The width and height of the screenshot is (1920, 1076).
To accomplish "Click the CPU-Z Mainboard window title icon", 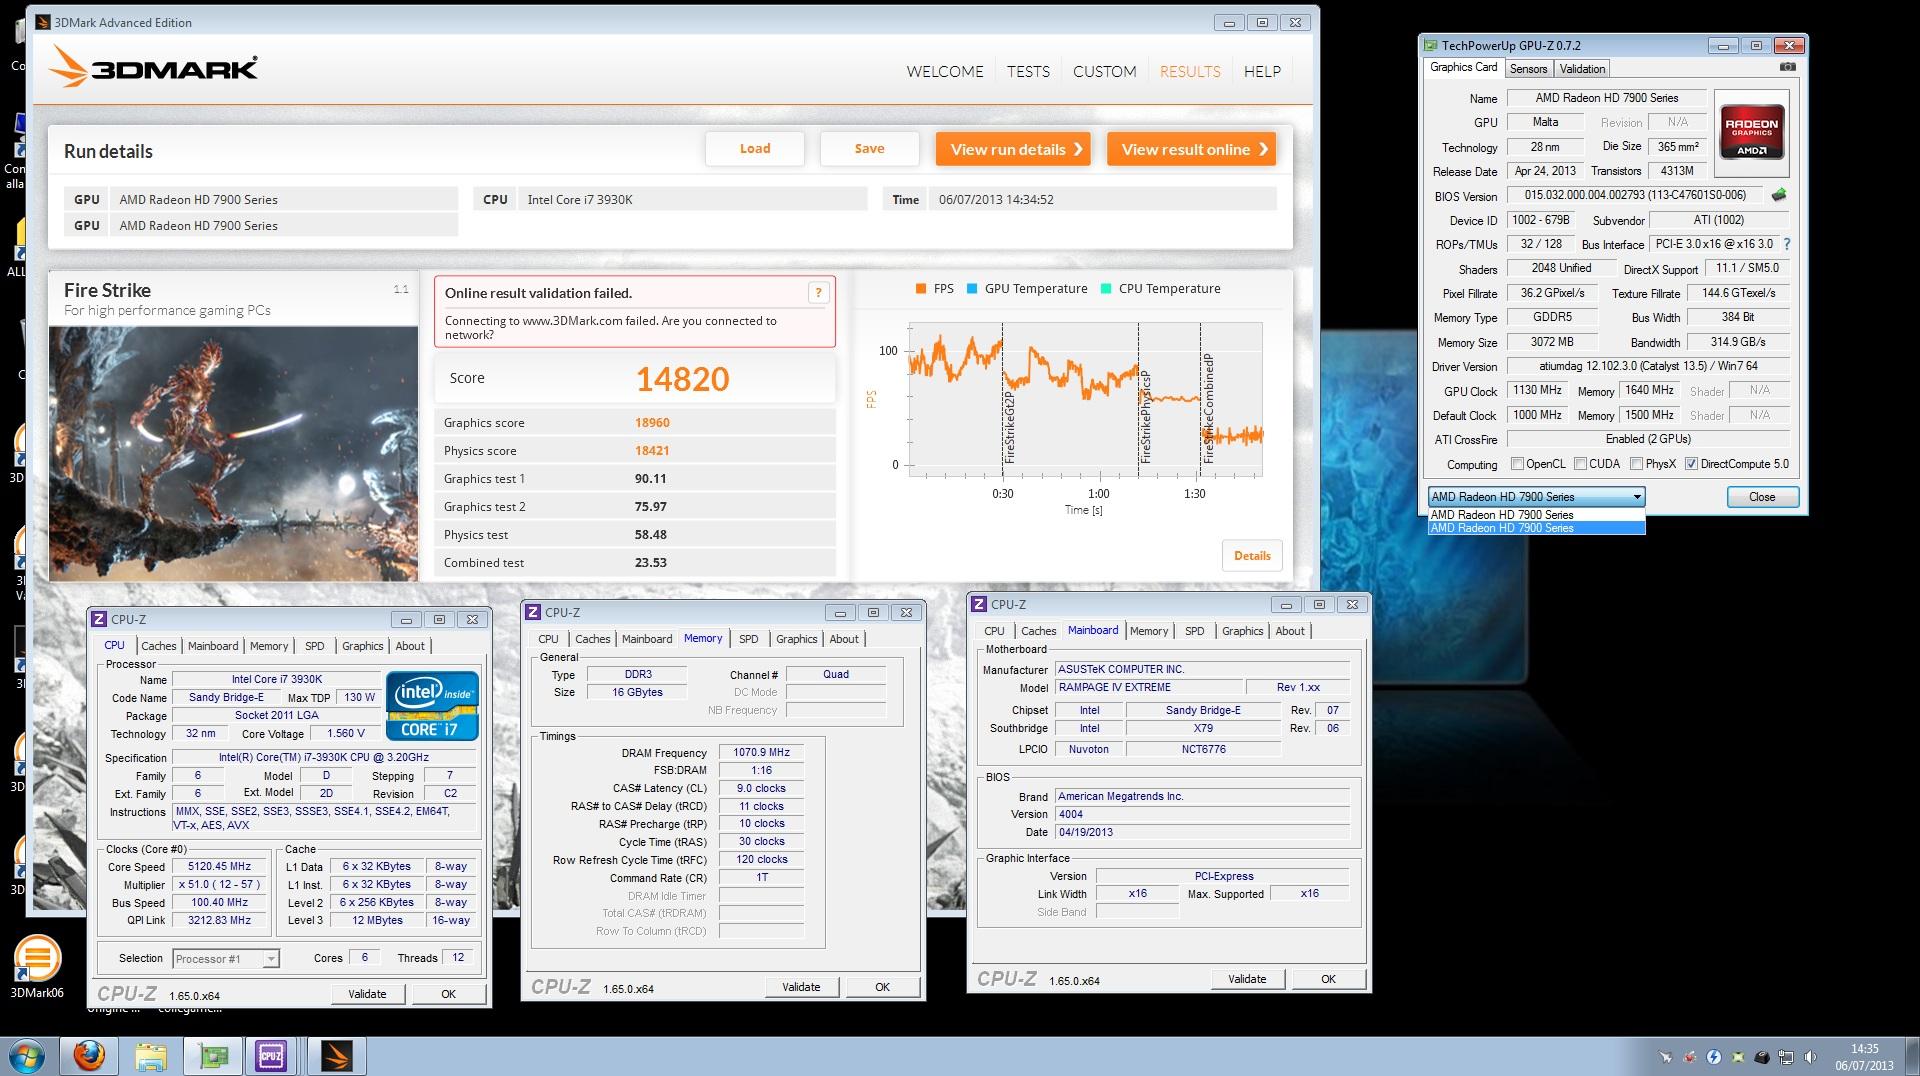I will click(979, 604).
